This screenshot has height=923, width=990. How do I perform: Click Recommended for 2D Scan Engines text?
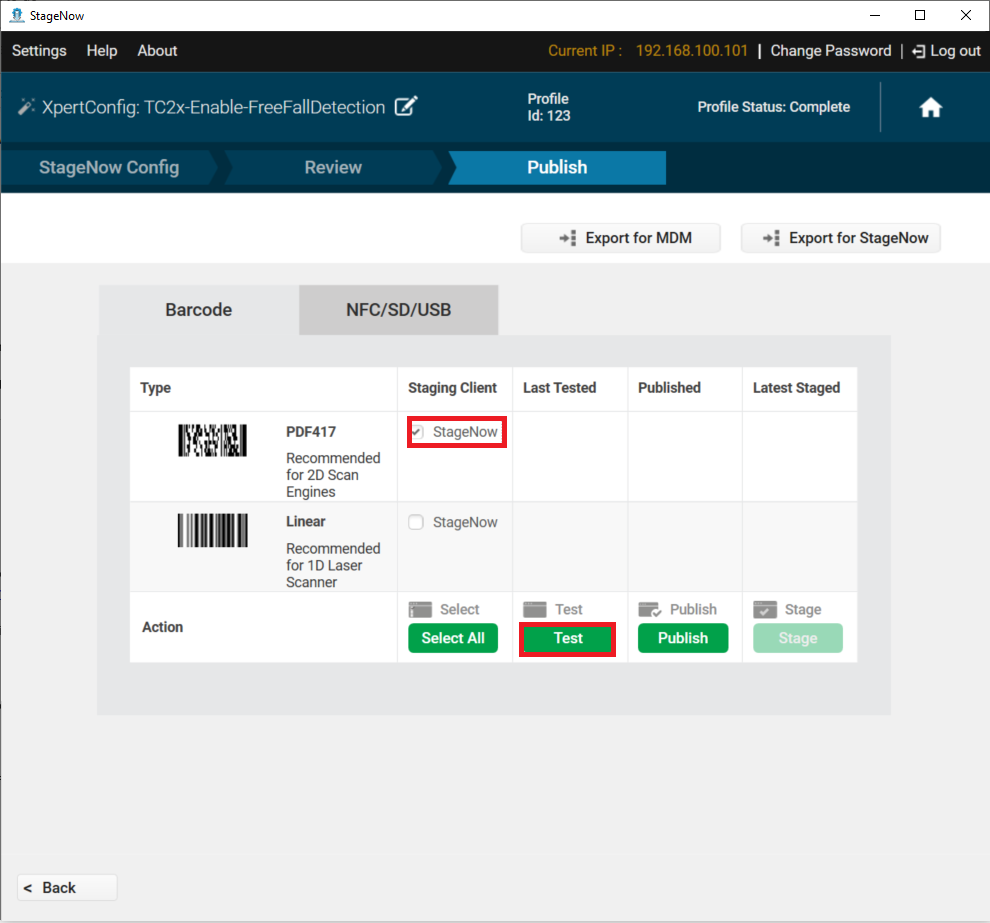click(333, 475)
